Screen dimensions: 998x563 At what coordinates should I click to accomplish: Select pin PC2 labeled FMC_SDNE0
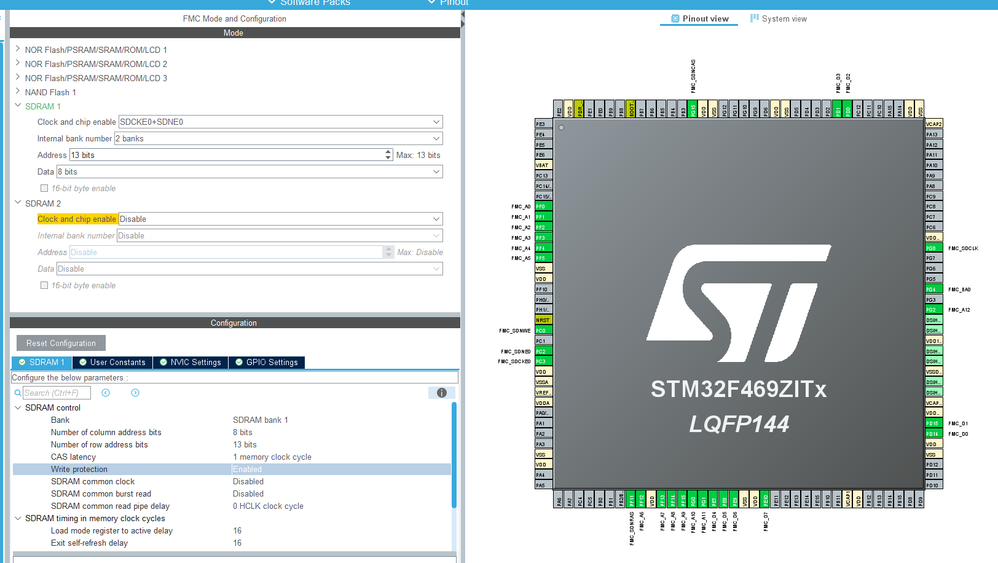pos(543,351)
